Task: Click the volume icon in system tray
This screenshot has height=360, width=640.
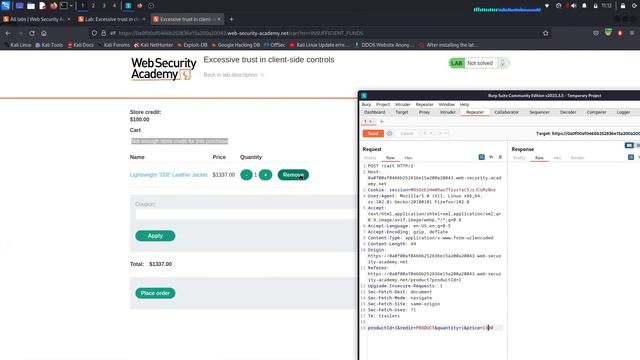Action: point(574,6)
